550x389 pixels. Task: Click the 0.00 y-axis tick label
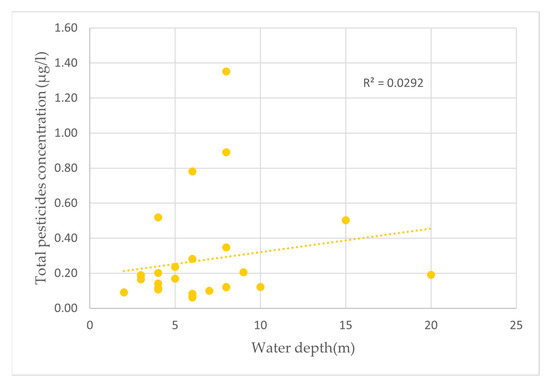(66, 308)
